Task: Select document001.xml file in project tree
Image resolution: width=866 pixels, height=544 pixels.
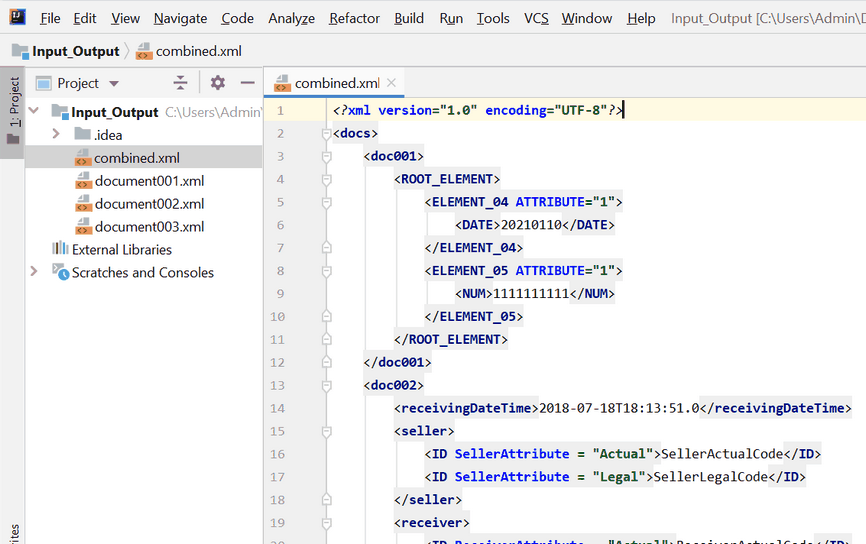Action: 149,181
